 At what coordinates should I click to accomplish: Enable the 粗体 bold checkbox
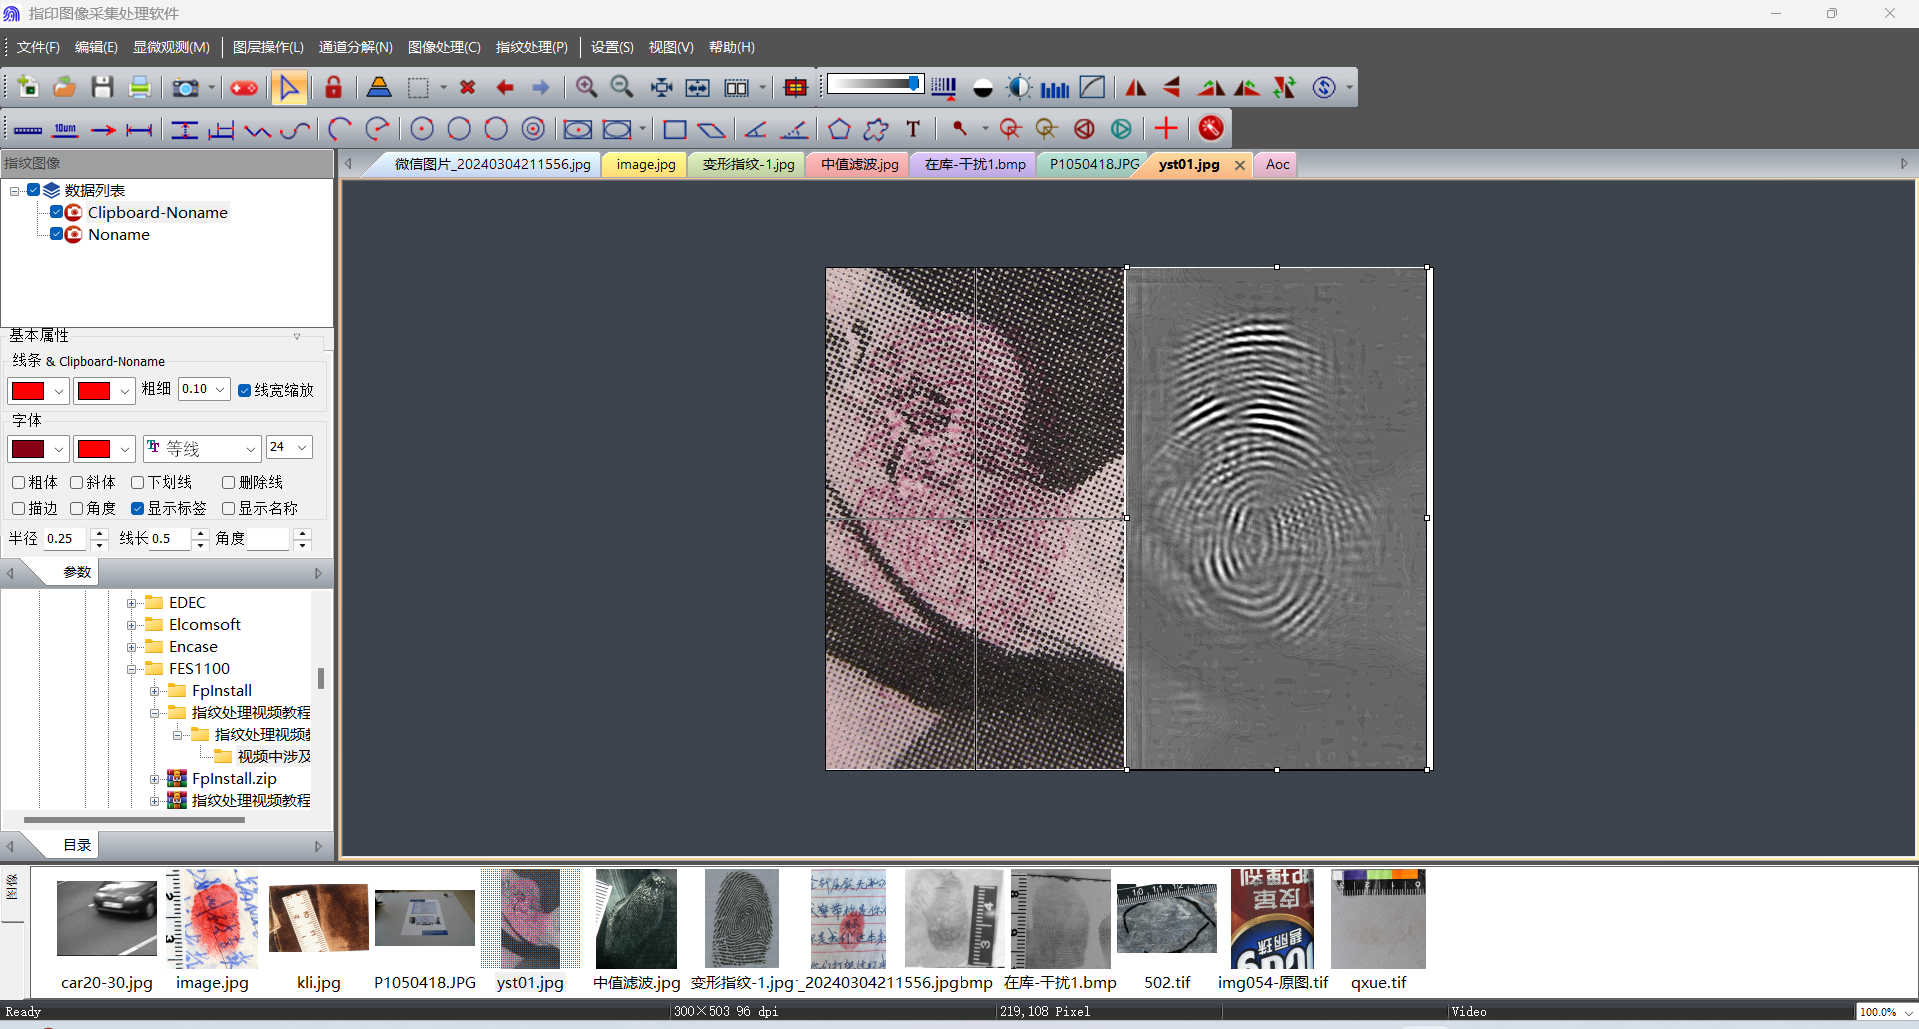coord(19,482)
